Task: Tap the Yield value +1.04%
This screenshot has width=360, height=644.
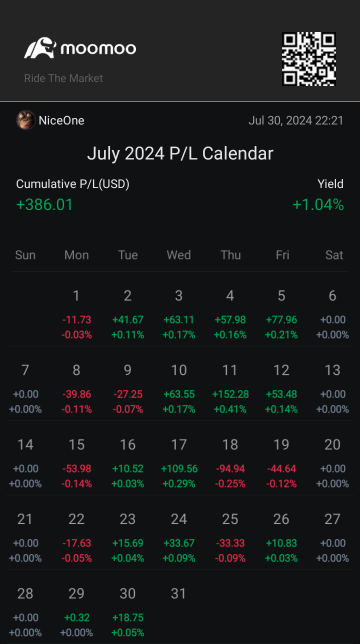Action: 318,205
